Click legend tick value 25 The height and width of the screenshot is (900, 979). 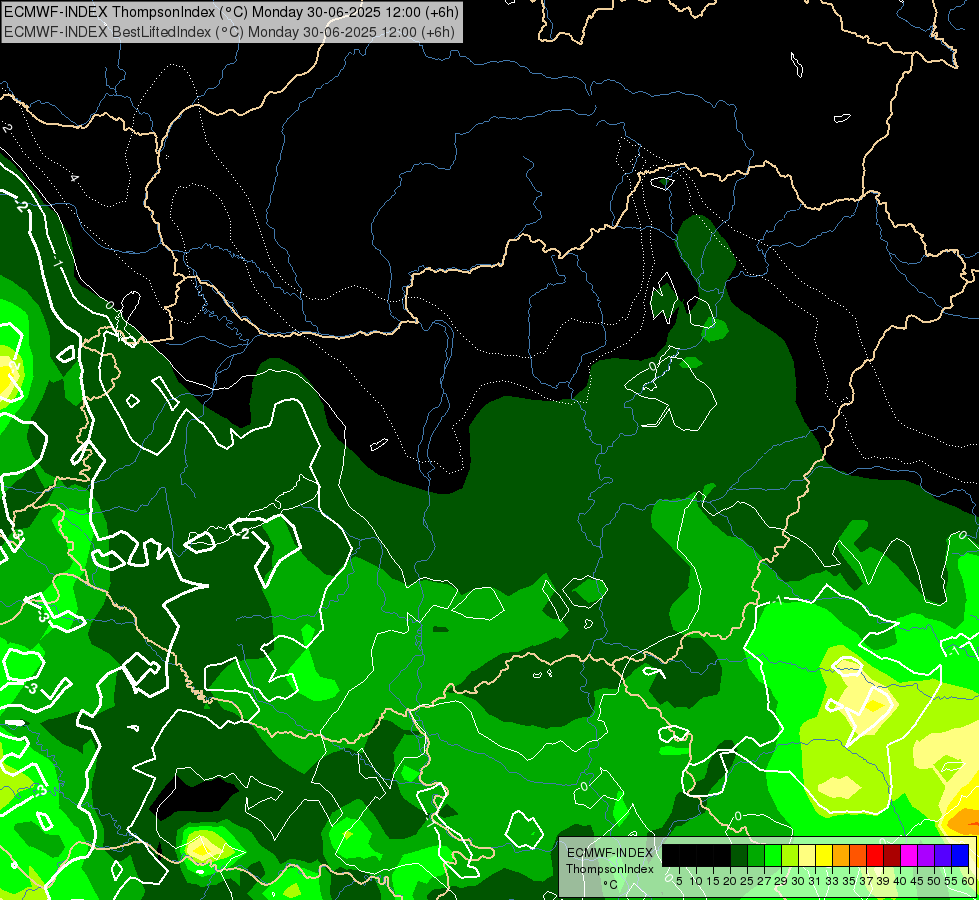(747, 881)
